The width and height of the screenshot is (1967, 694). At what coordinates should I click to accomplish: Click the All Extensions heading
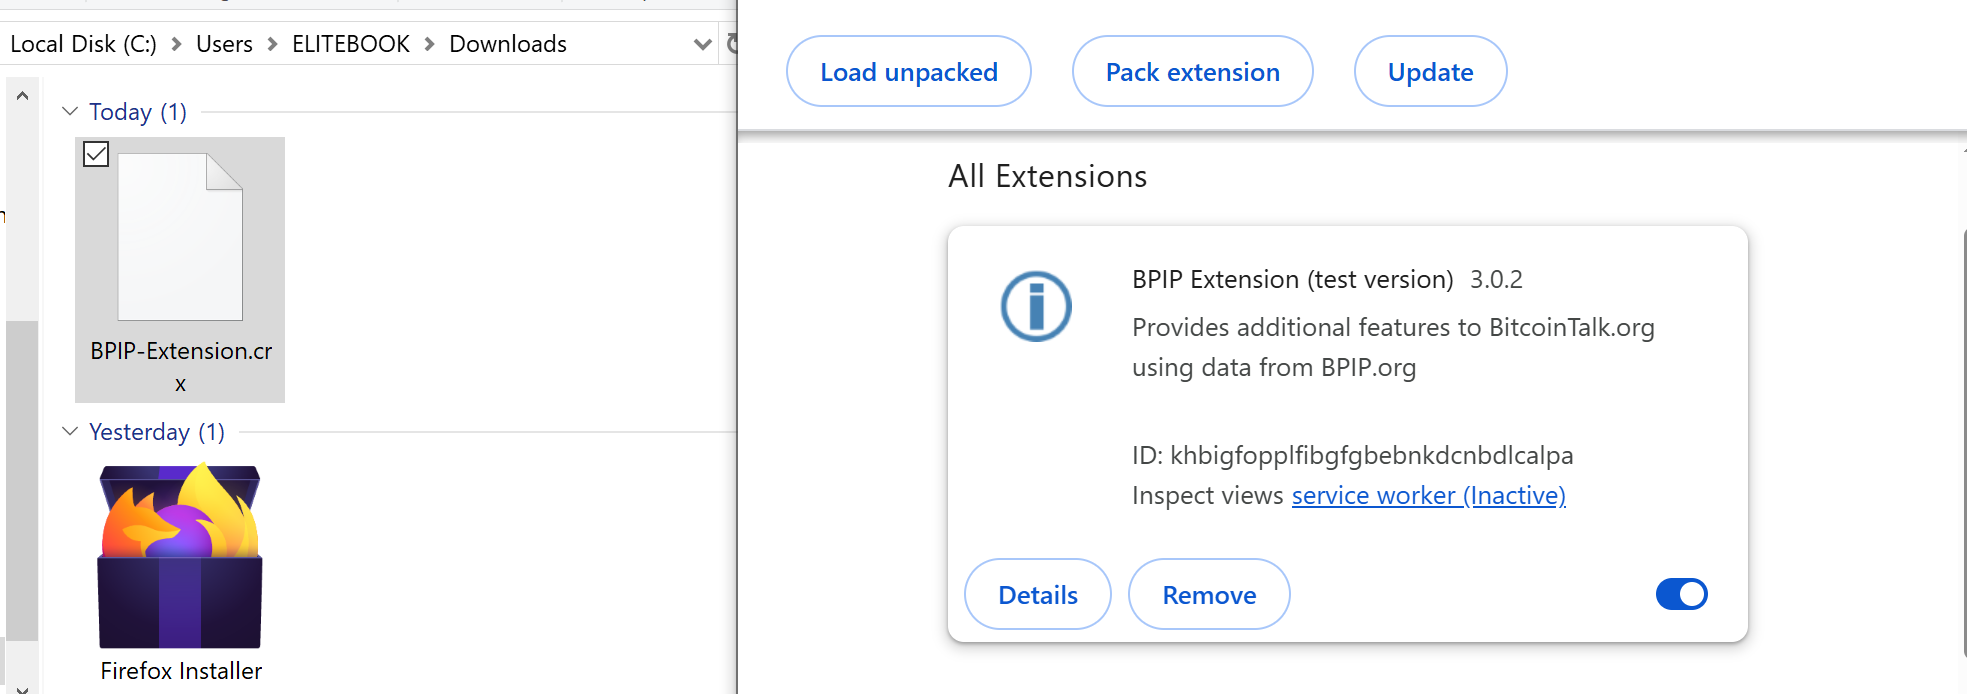coord(1048,176)
